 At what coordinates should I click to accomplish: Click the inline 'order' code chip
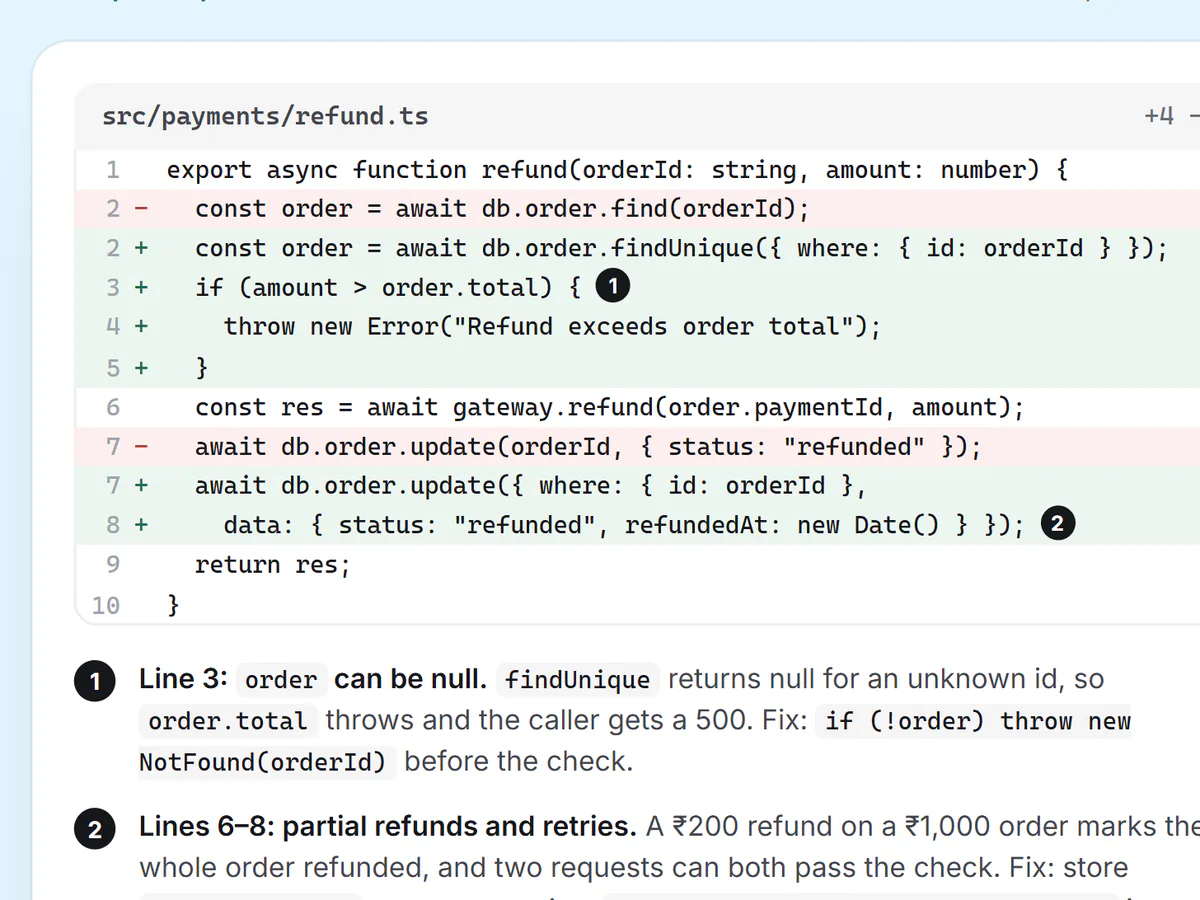281,680
